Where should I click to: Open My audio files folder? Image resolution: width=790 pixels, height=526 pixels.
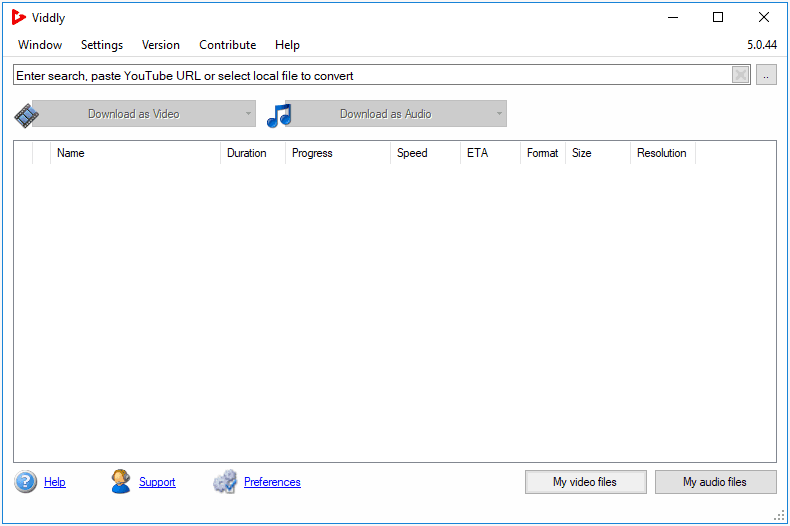[715, 482]
